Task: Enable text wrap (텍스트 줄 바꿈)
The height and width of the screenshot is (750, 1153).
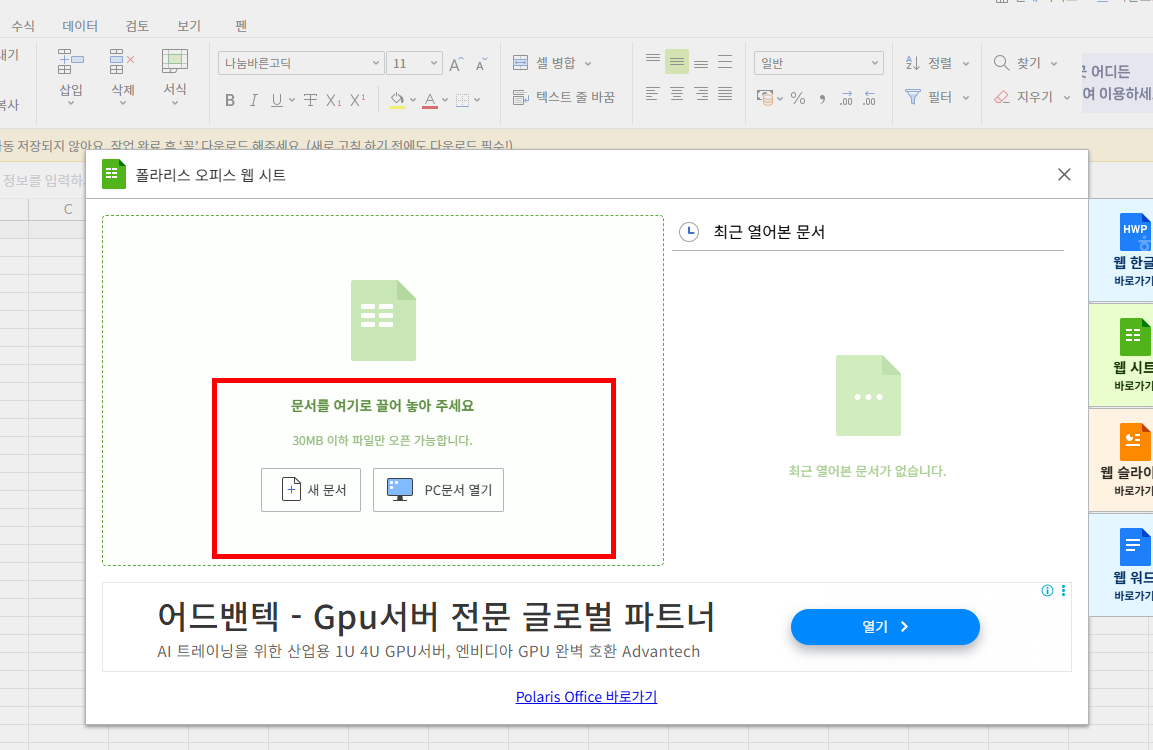Action: [x=566, y=96]
